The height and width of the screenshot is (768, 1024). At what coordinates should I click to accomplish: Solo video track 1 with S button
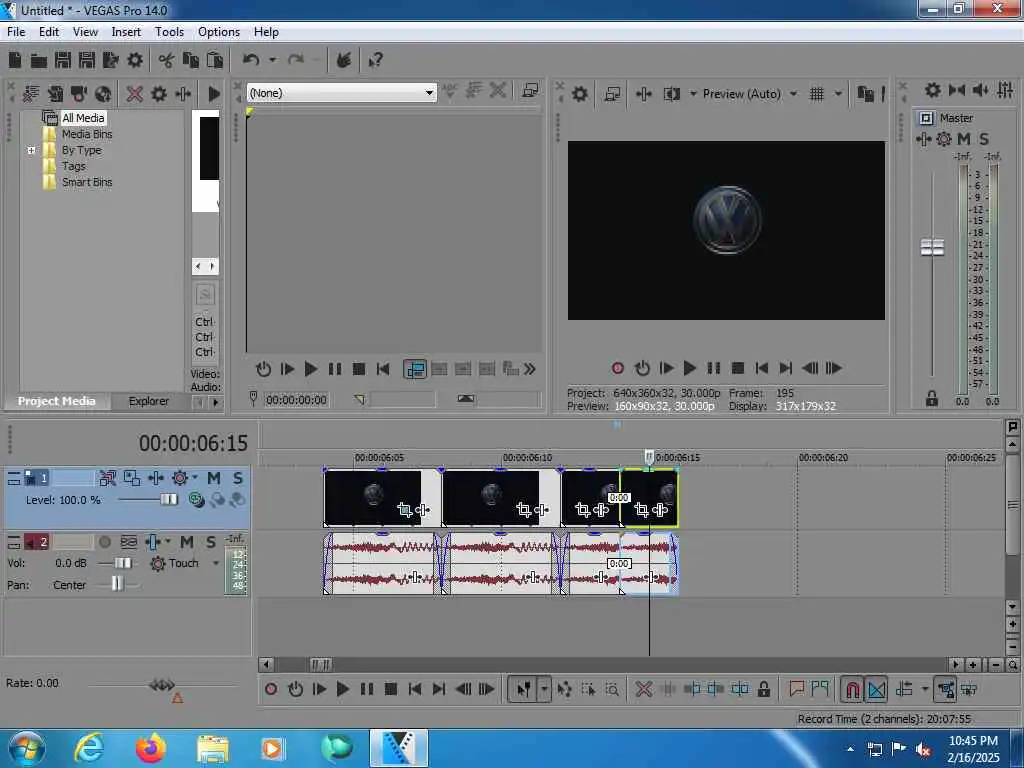point(238,478)
